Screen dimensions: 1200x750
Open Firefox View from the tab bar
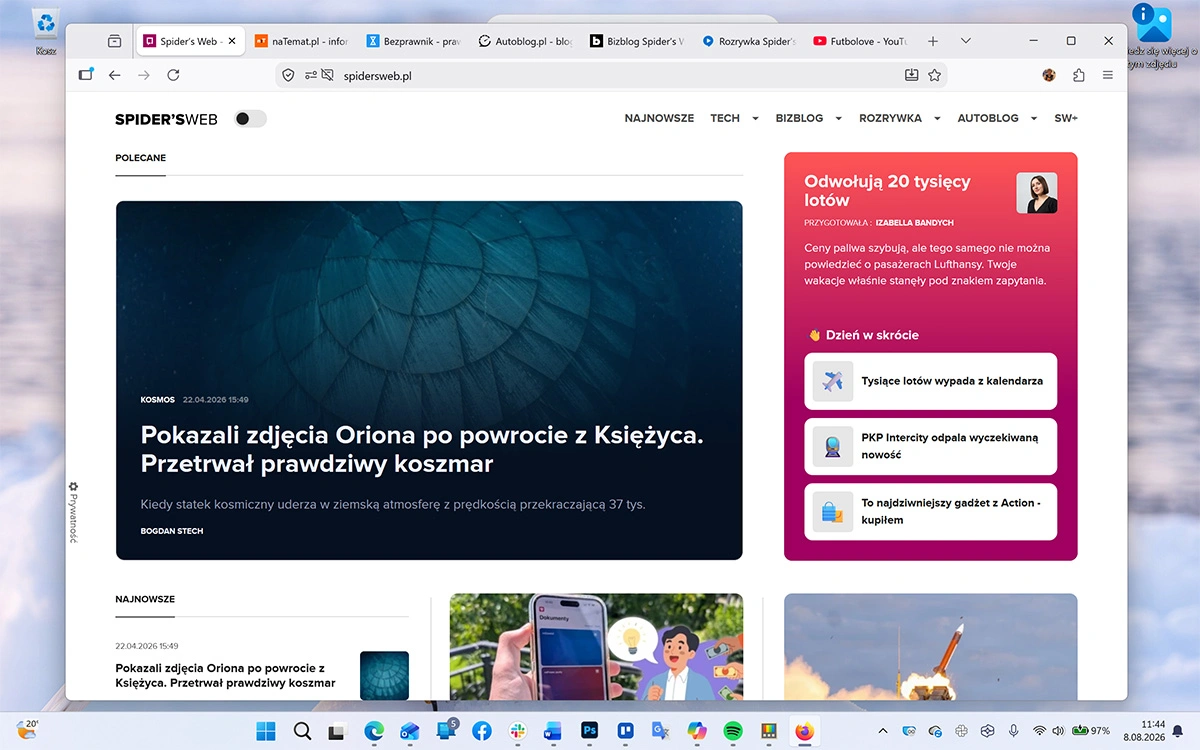pyautogui.click(x=114, y=41)
